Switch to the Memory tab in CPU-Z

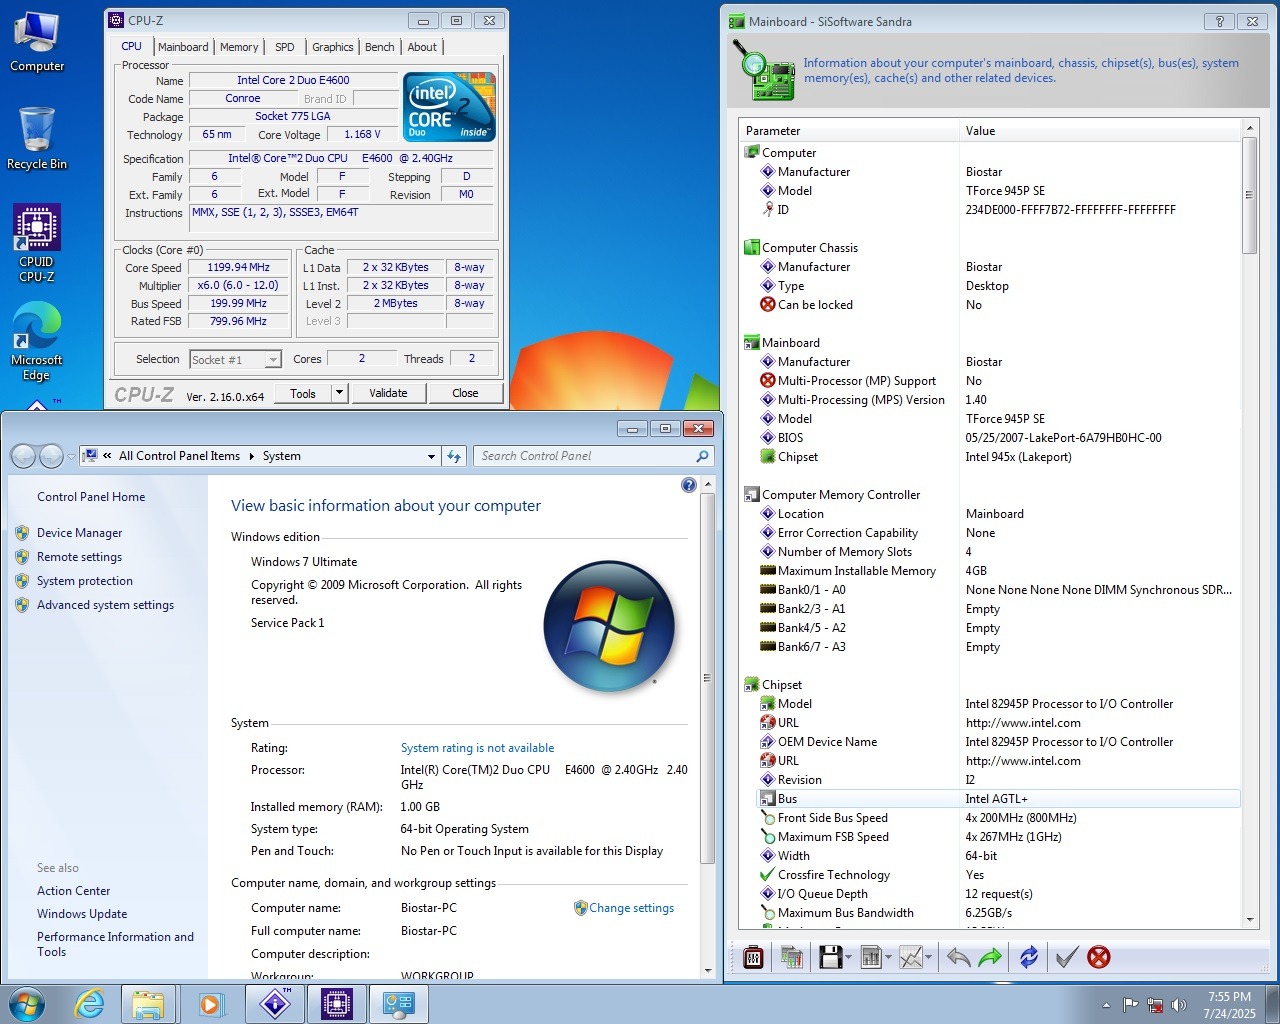(x=239, y=47)
